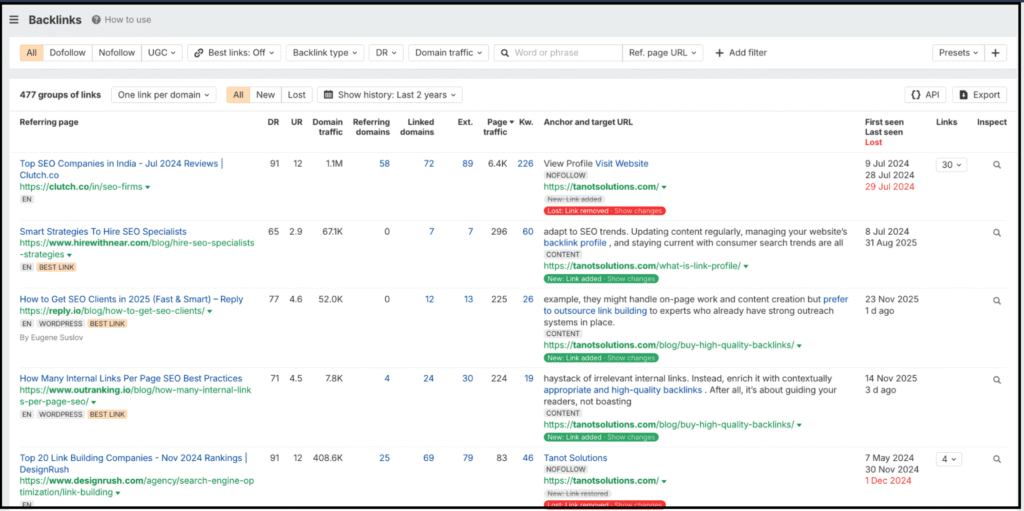Screen dimensions: 1024x511
Task: Open the DR filter dropdown
Action: [386, 53]
